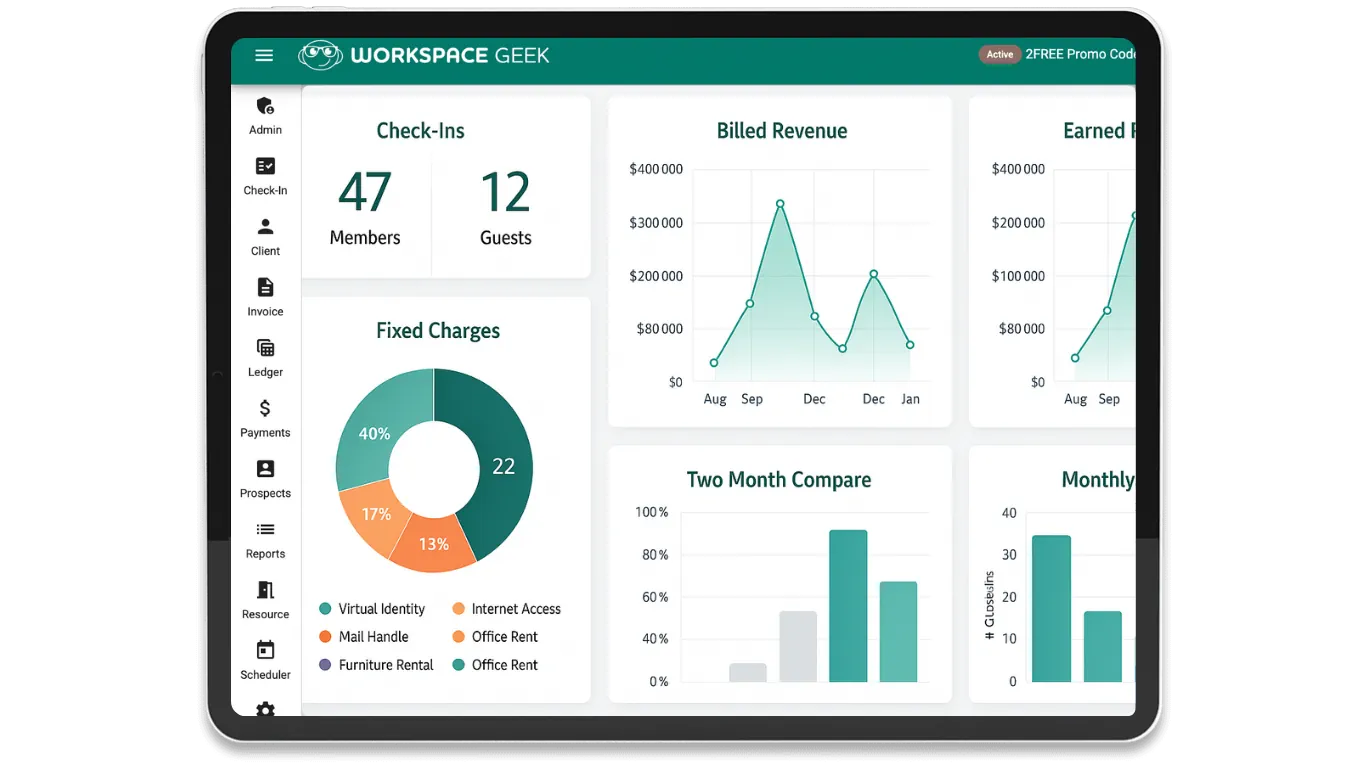Click the 2FREE Promo Code link

1079,54
